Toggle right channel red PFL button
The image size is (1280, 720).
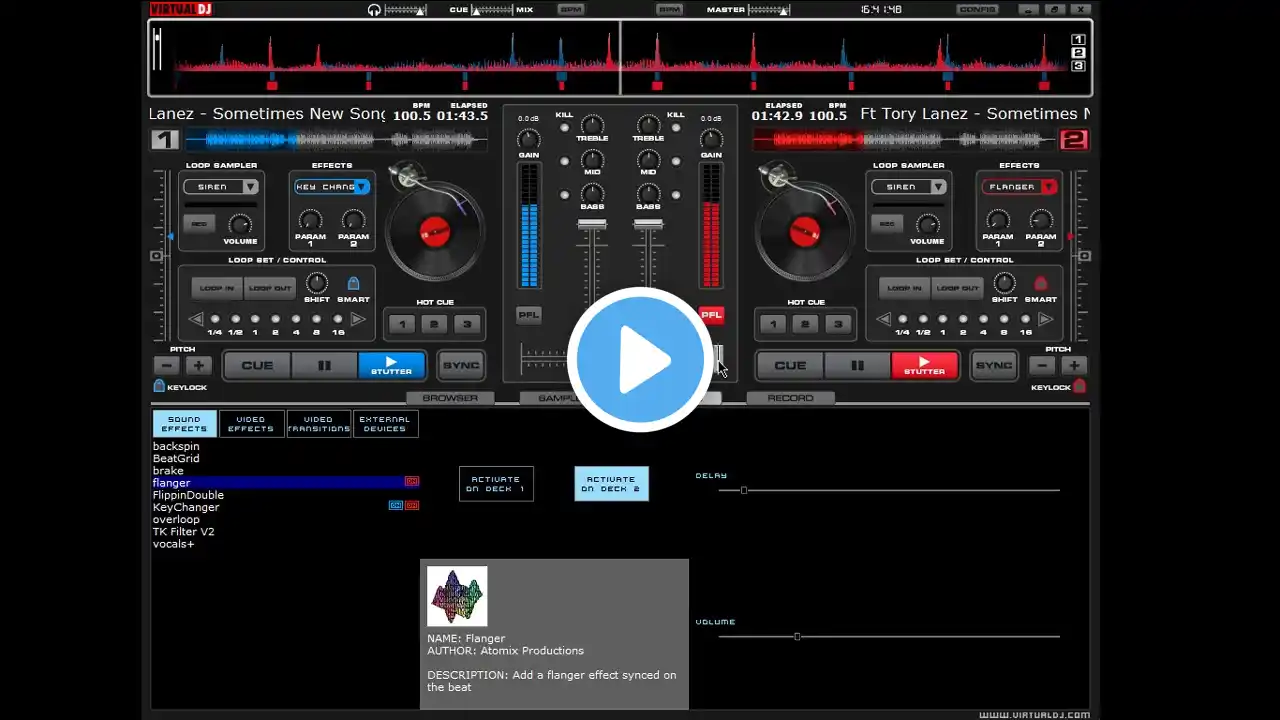tap(711, 315)
